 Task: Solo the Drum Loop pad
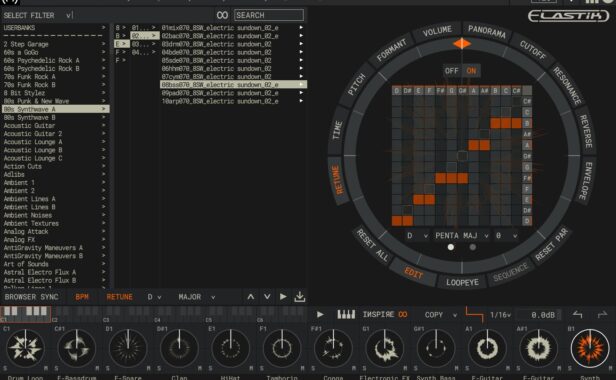(x=6, y=368)
